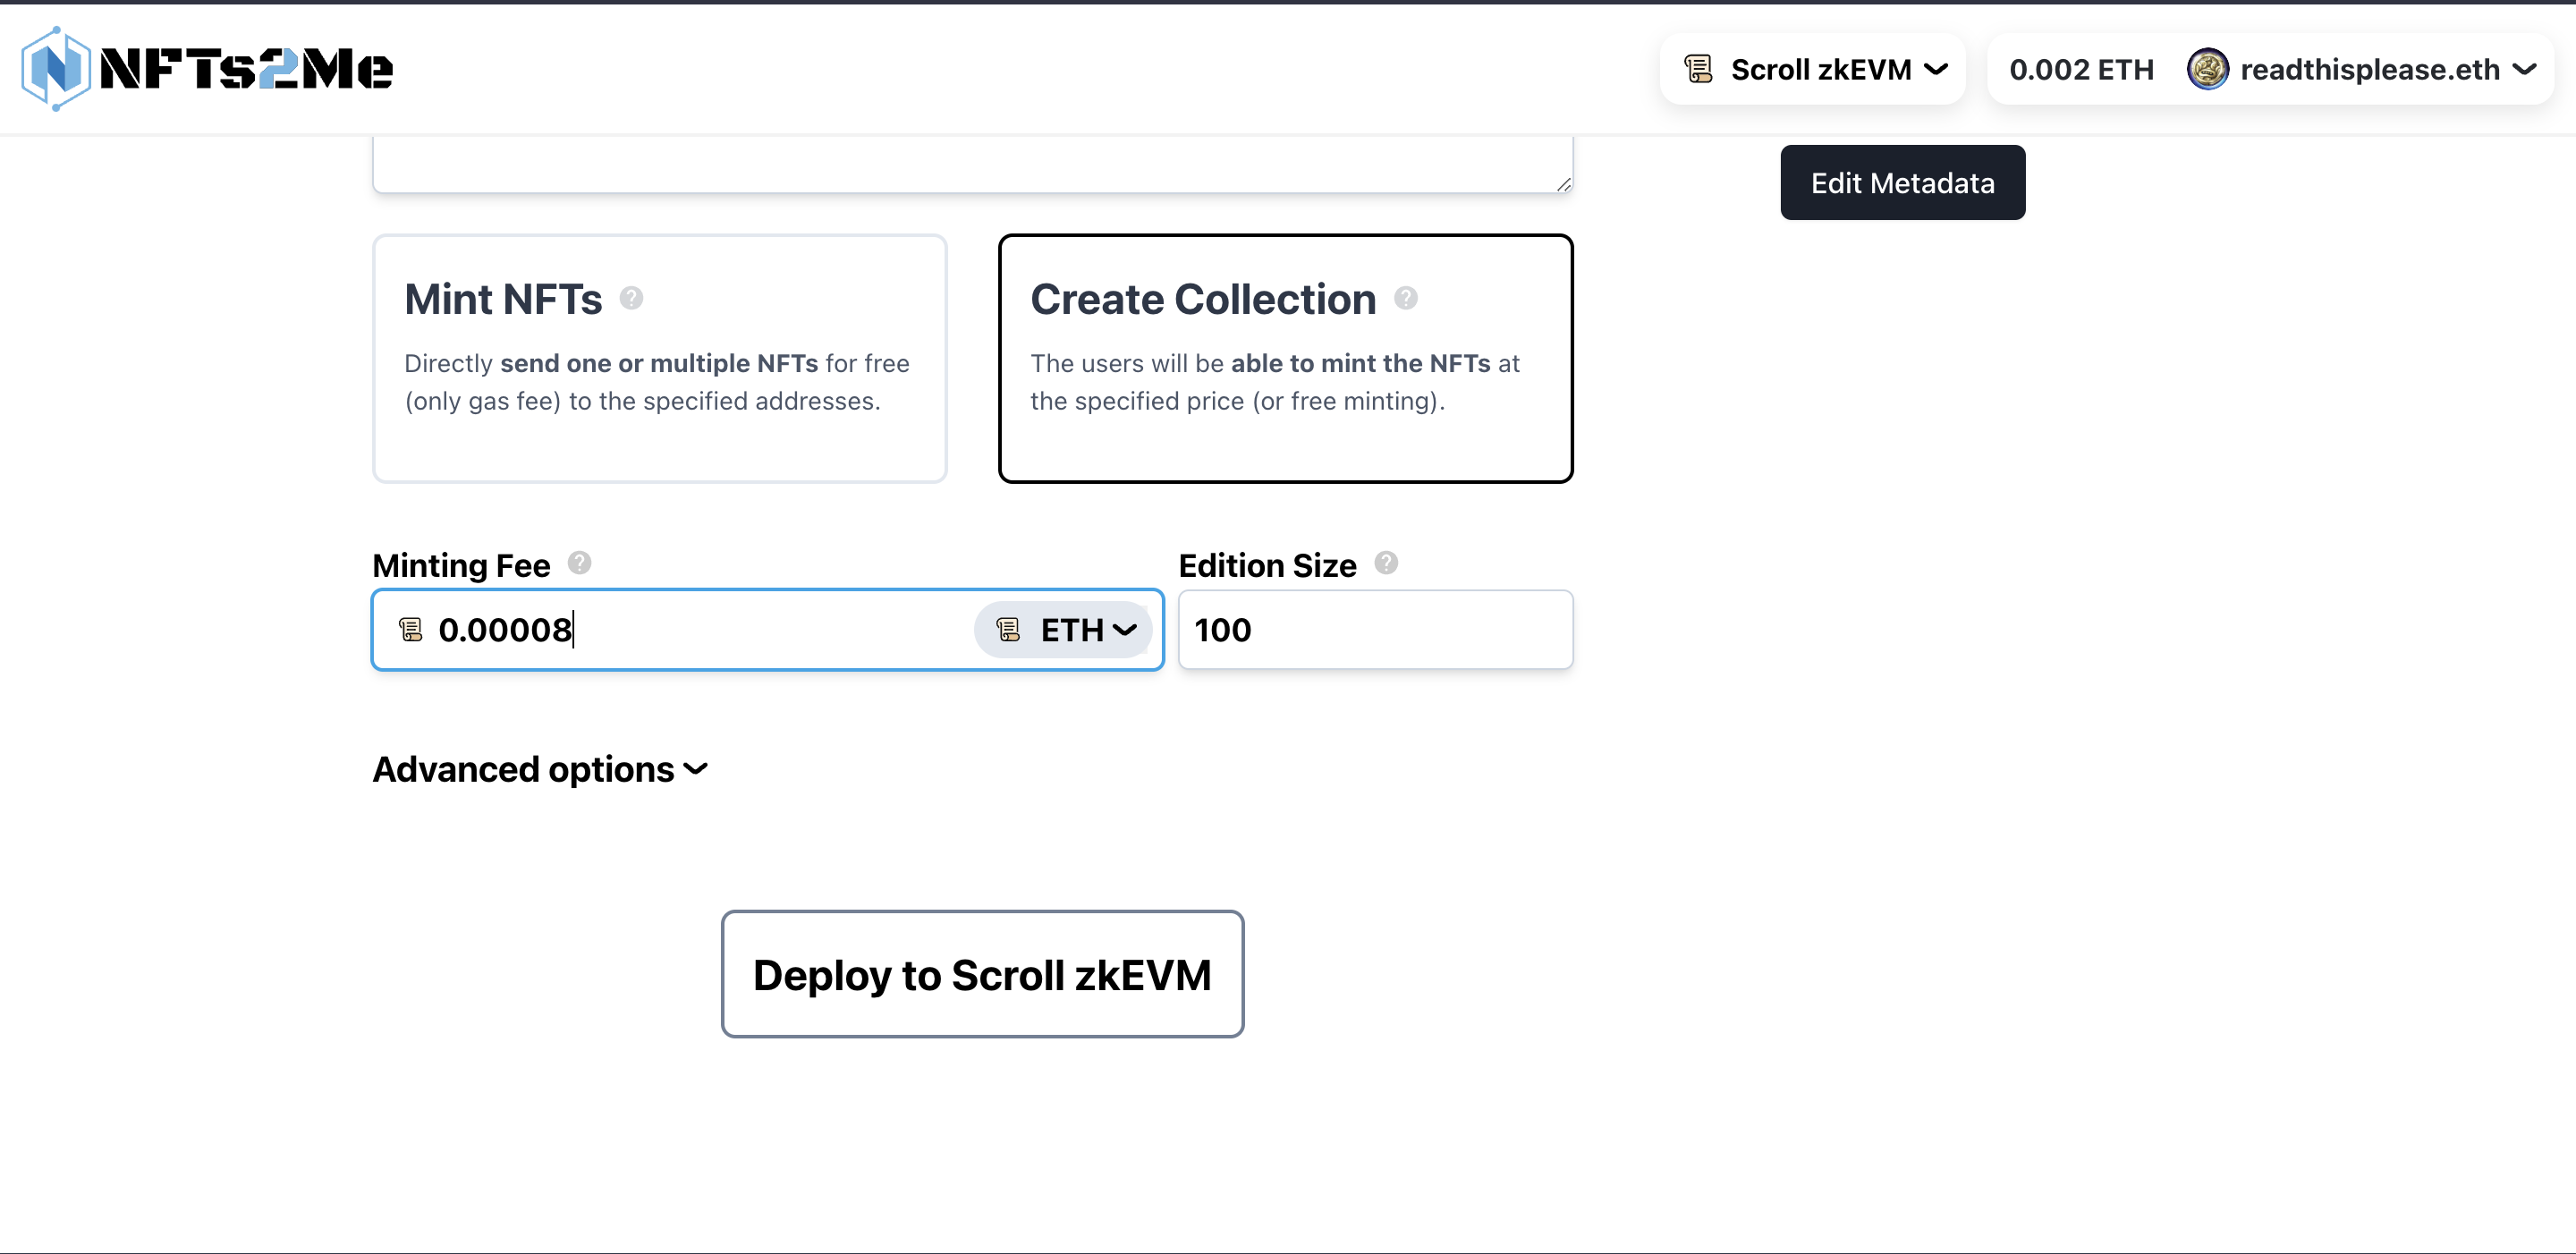
Task: Open the NFTs2Me home logo
Action: pos(207,68)
